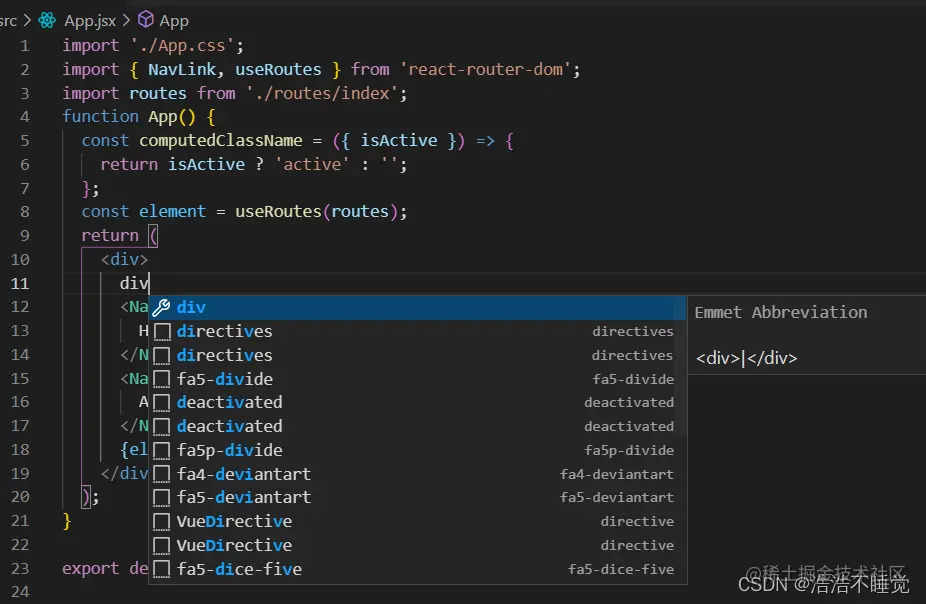Open the src folder breadcrumb
926x604 pixels.
coord(8,21)
